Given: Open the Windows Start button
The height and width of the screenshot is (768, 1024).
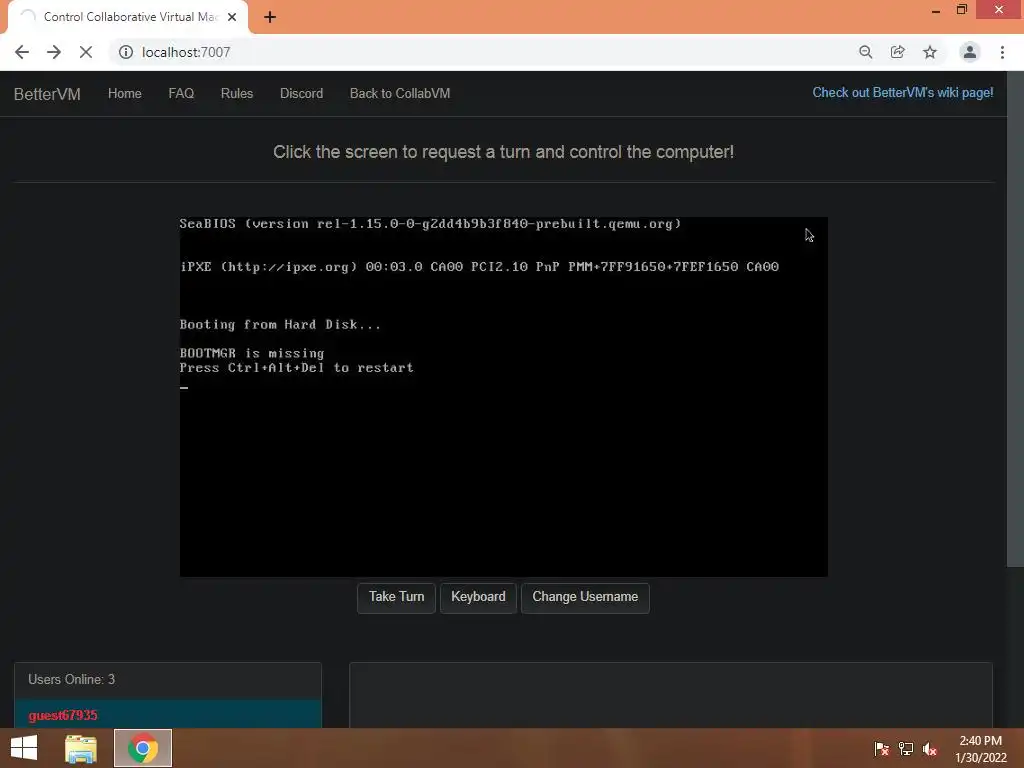Looking at the screenshot, I should [x=24, y=748].
